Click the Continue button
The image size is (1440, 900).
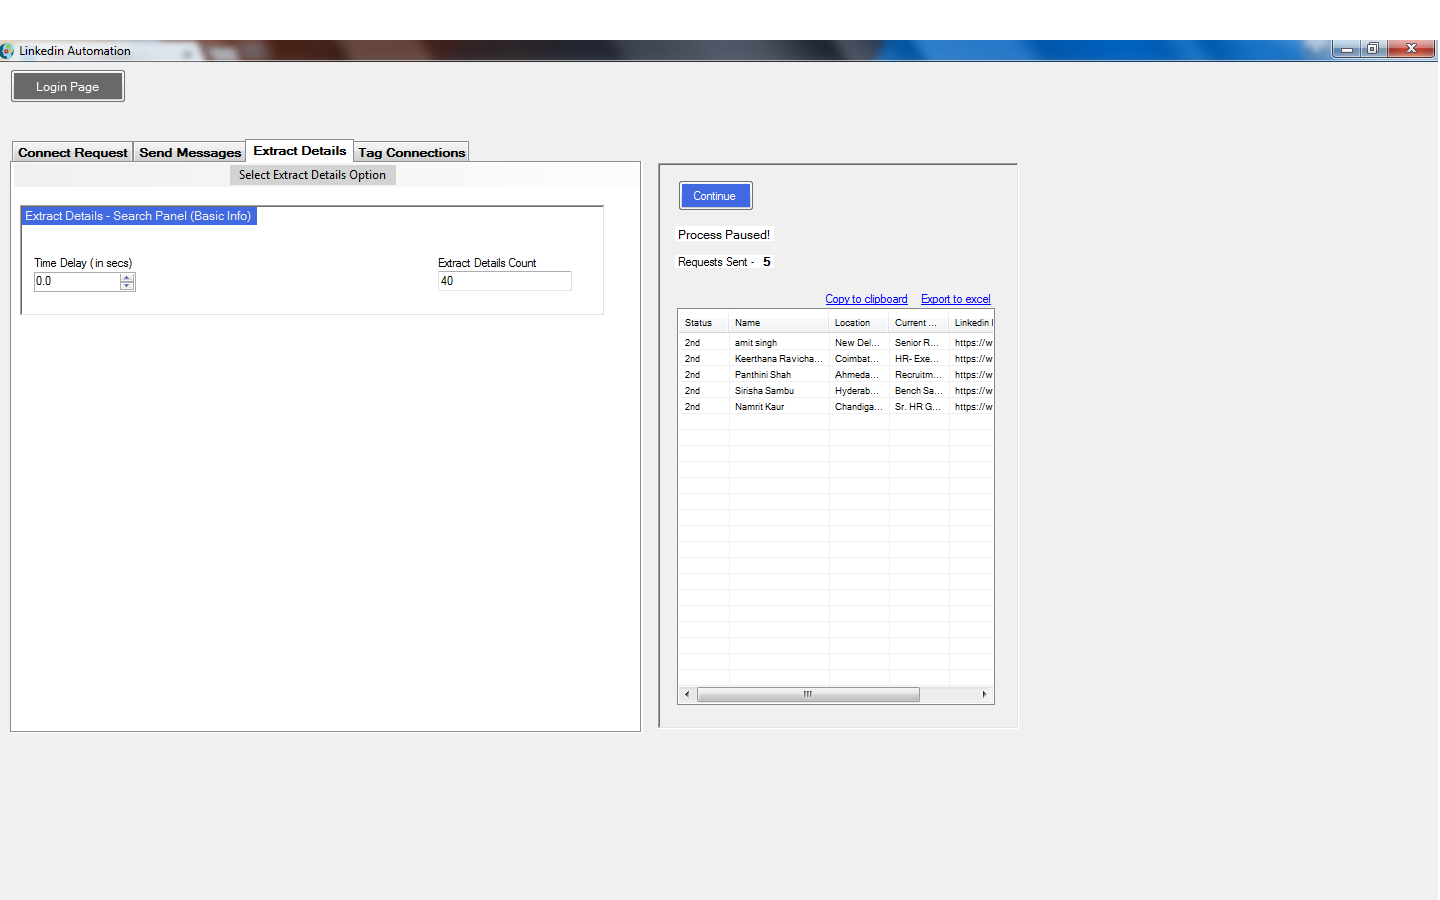tap(715, 196)
